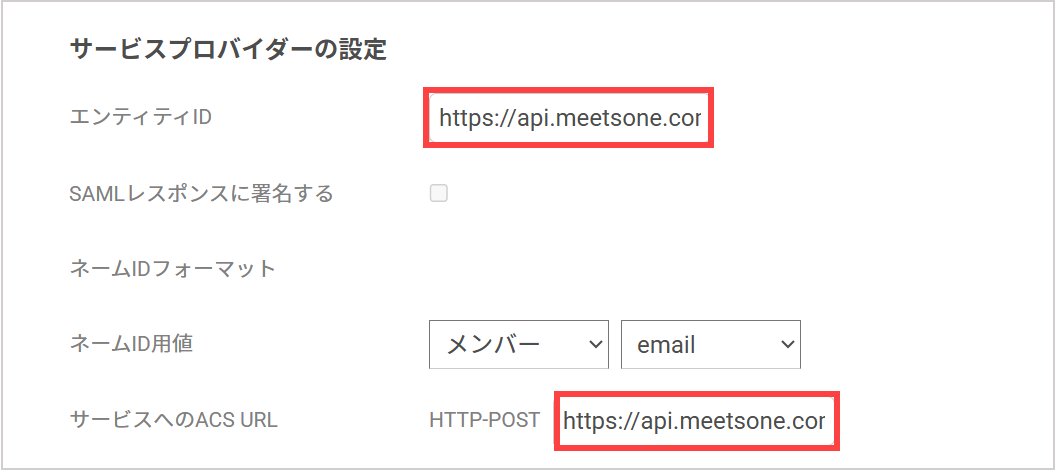Click the HTTP-POST binding label
The width and height of the screenshot is (1055, 470).
(484, 420)
